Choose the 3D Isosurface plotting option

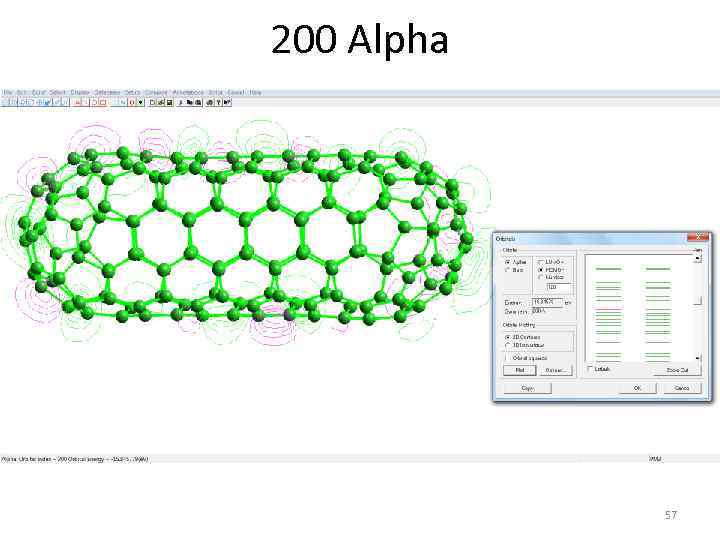pyautogui.click(x=507, y=345)
